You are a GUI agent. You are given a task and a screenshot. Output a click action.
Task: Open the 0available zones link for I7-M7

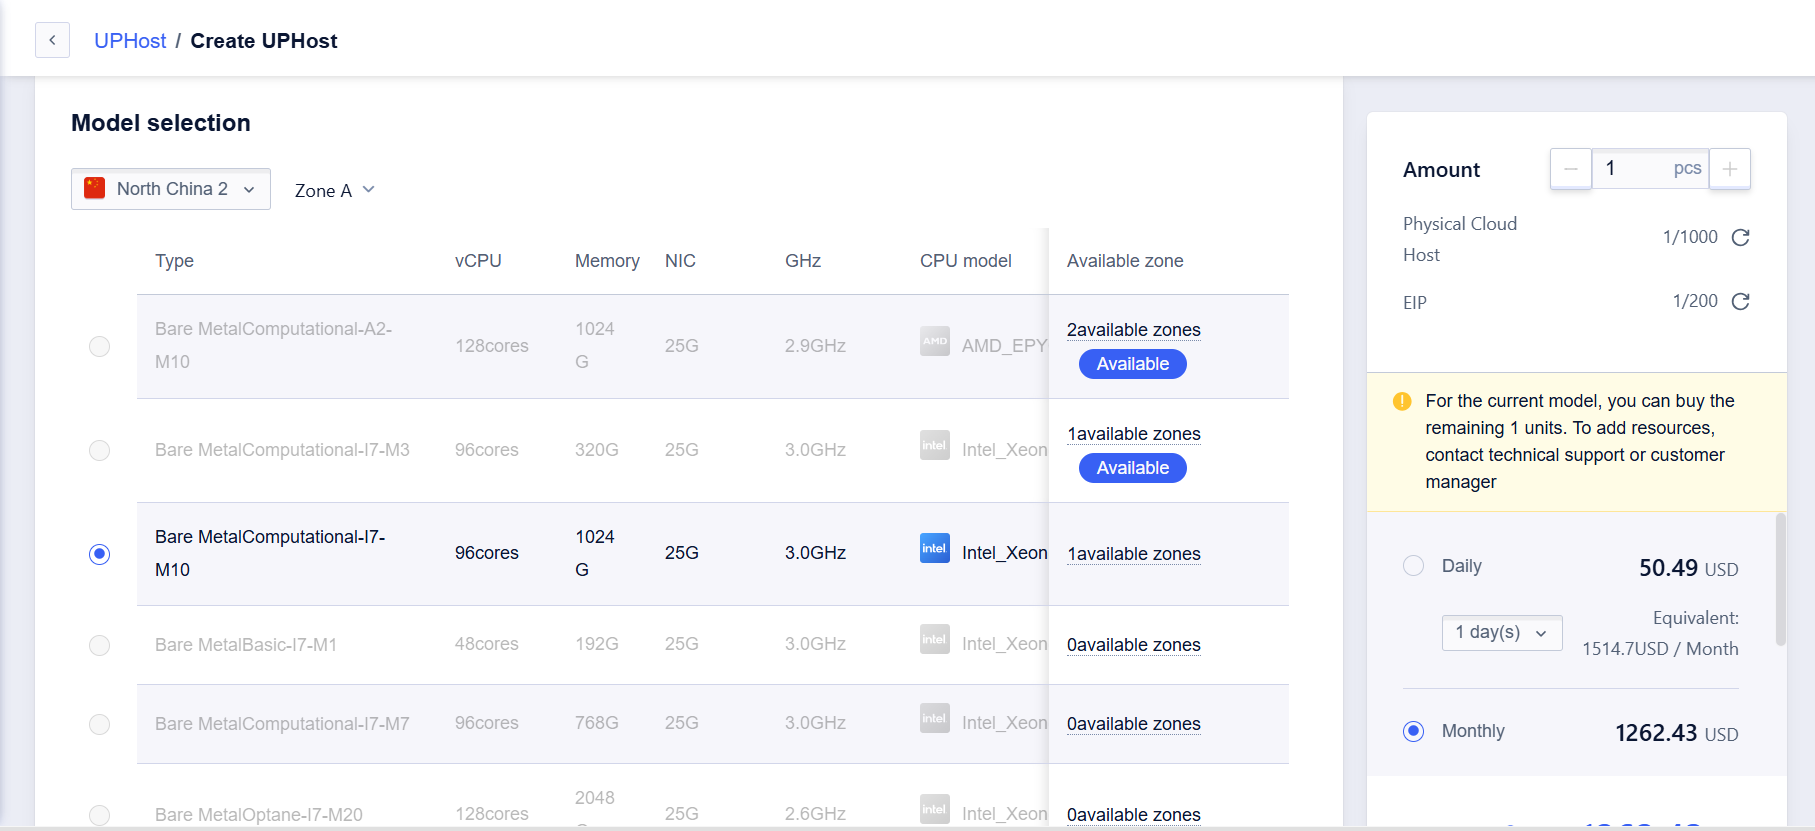(1134, 724)
